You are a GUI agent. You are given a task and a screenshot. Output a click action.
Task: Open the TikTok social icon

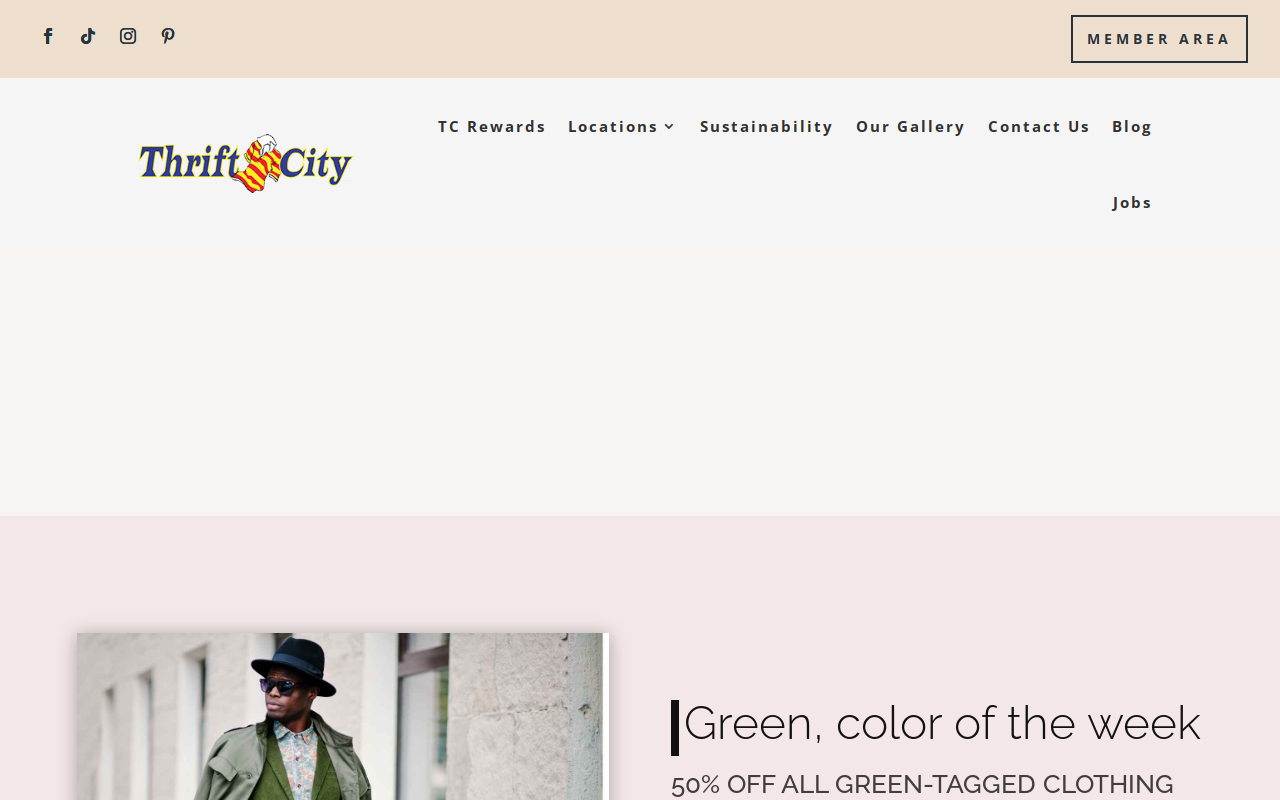pos(88,36)
